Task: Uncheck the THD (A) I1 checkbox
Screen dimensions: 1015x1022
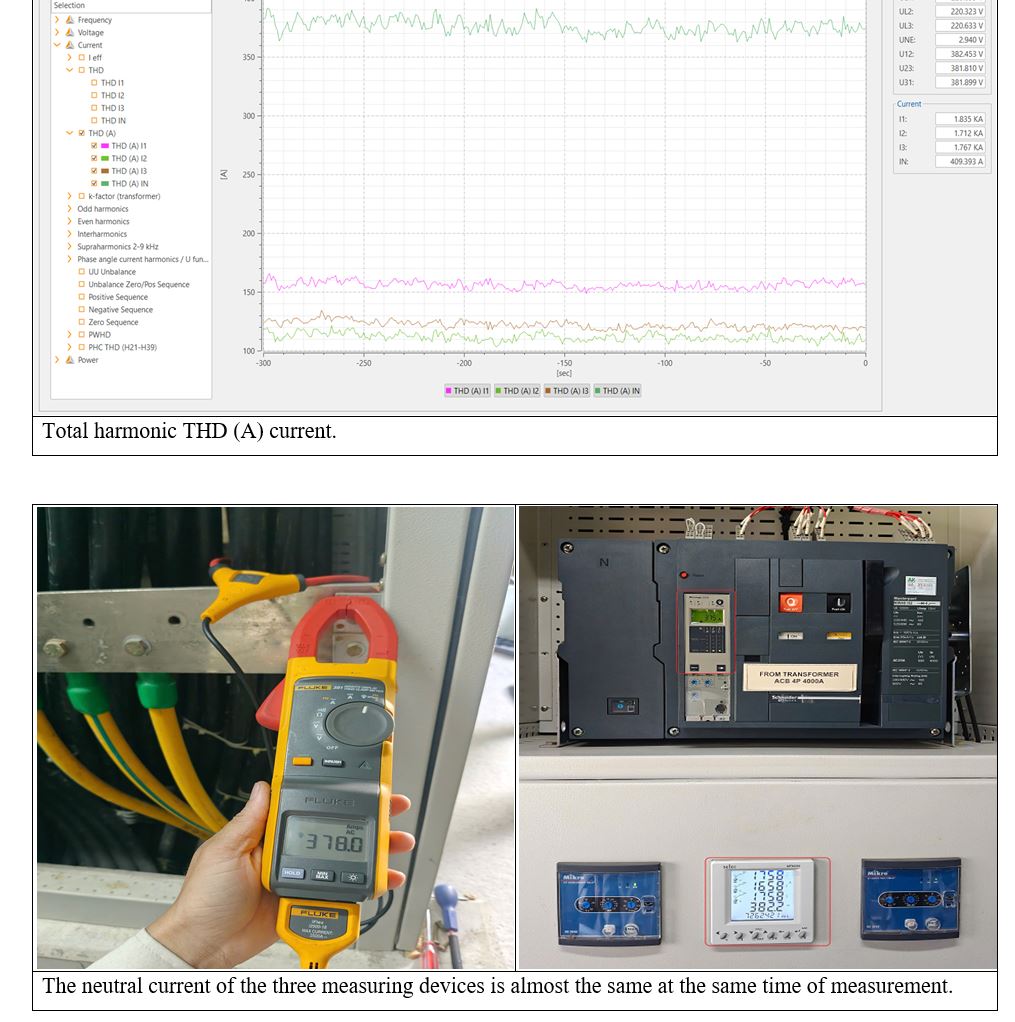Action: [x=94, y=146]
